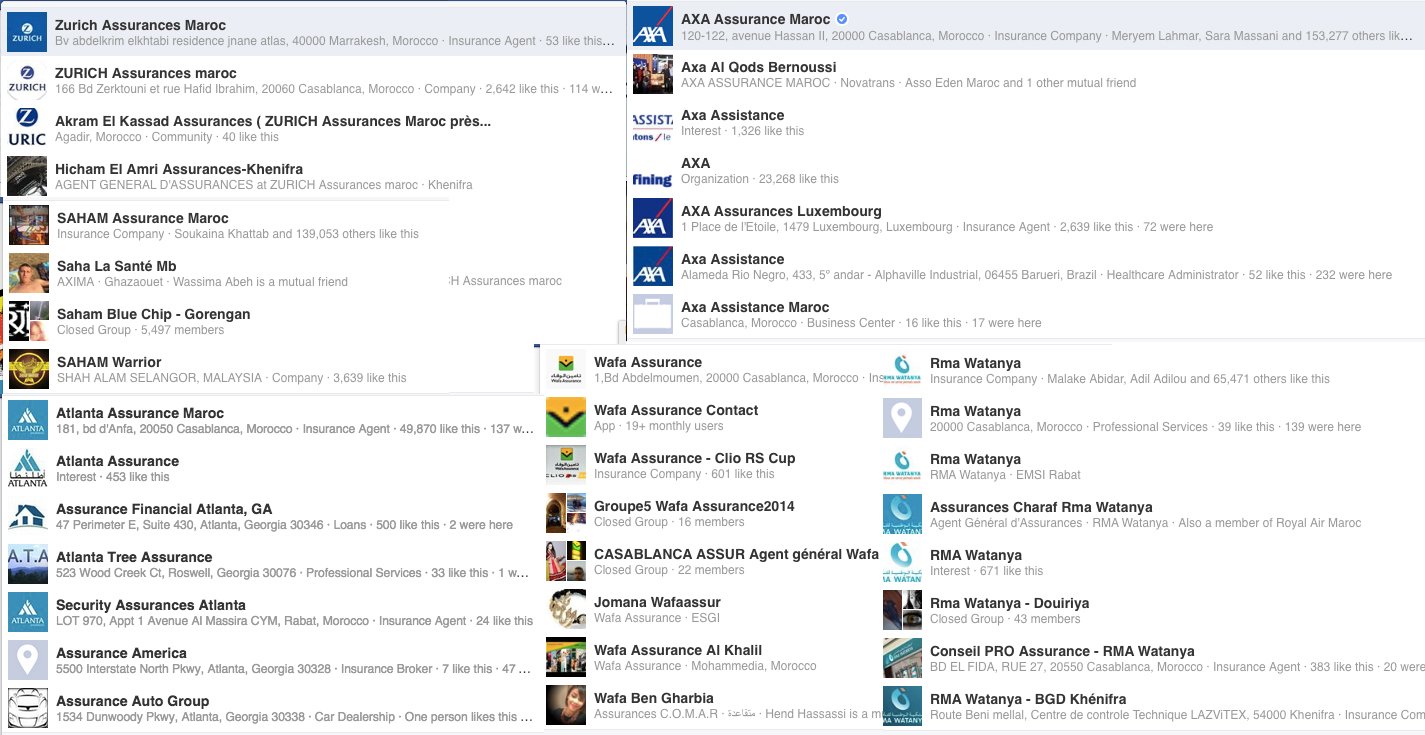
Task: Open CASABLANCA ASSUR Agent général Wafa group
Action: 712,561
